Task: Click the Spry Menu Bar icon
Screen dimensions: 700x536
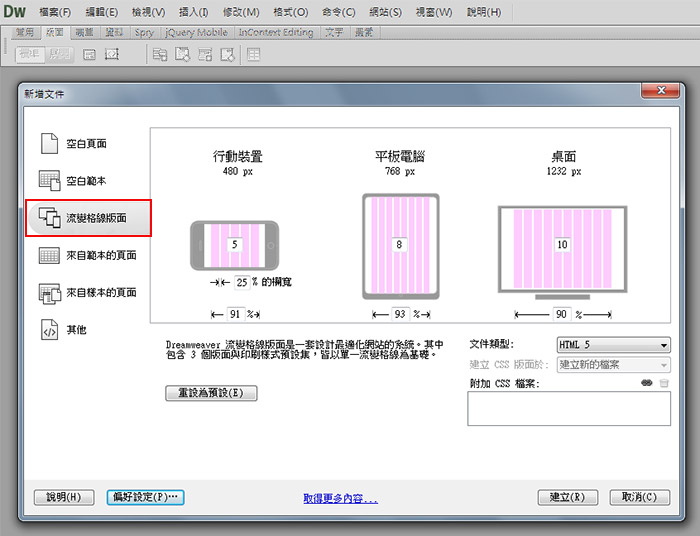Action: tap(159, 54)
